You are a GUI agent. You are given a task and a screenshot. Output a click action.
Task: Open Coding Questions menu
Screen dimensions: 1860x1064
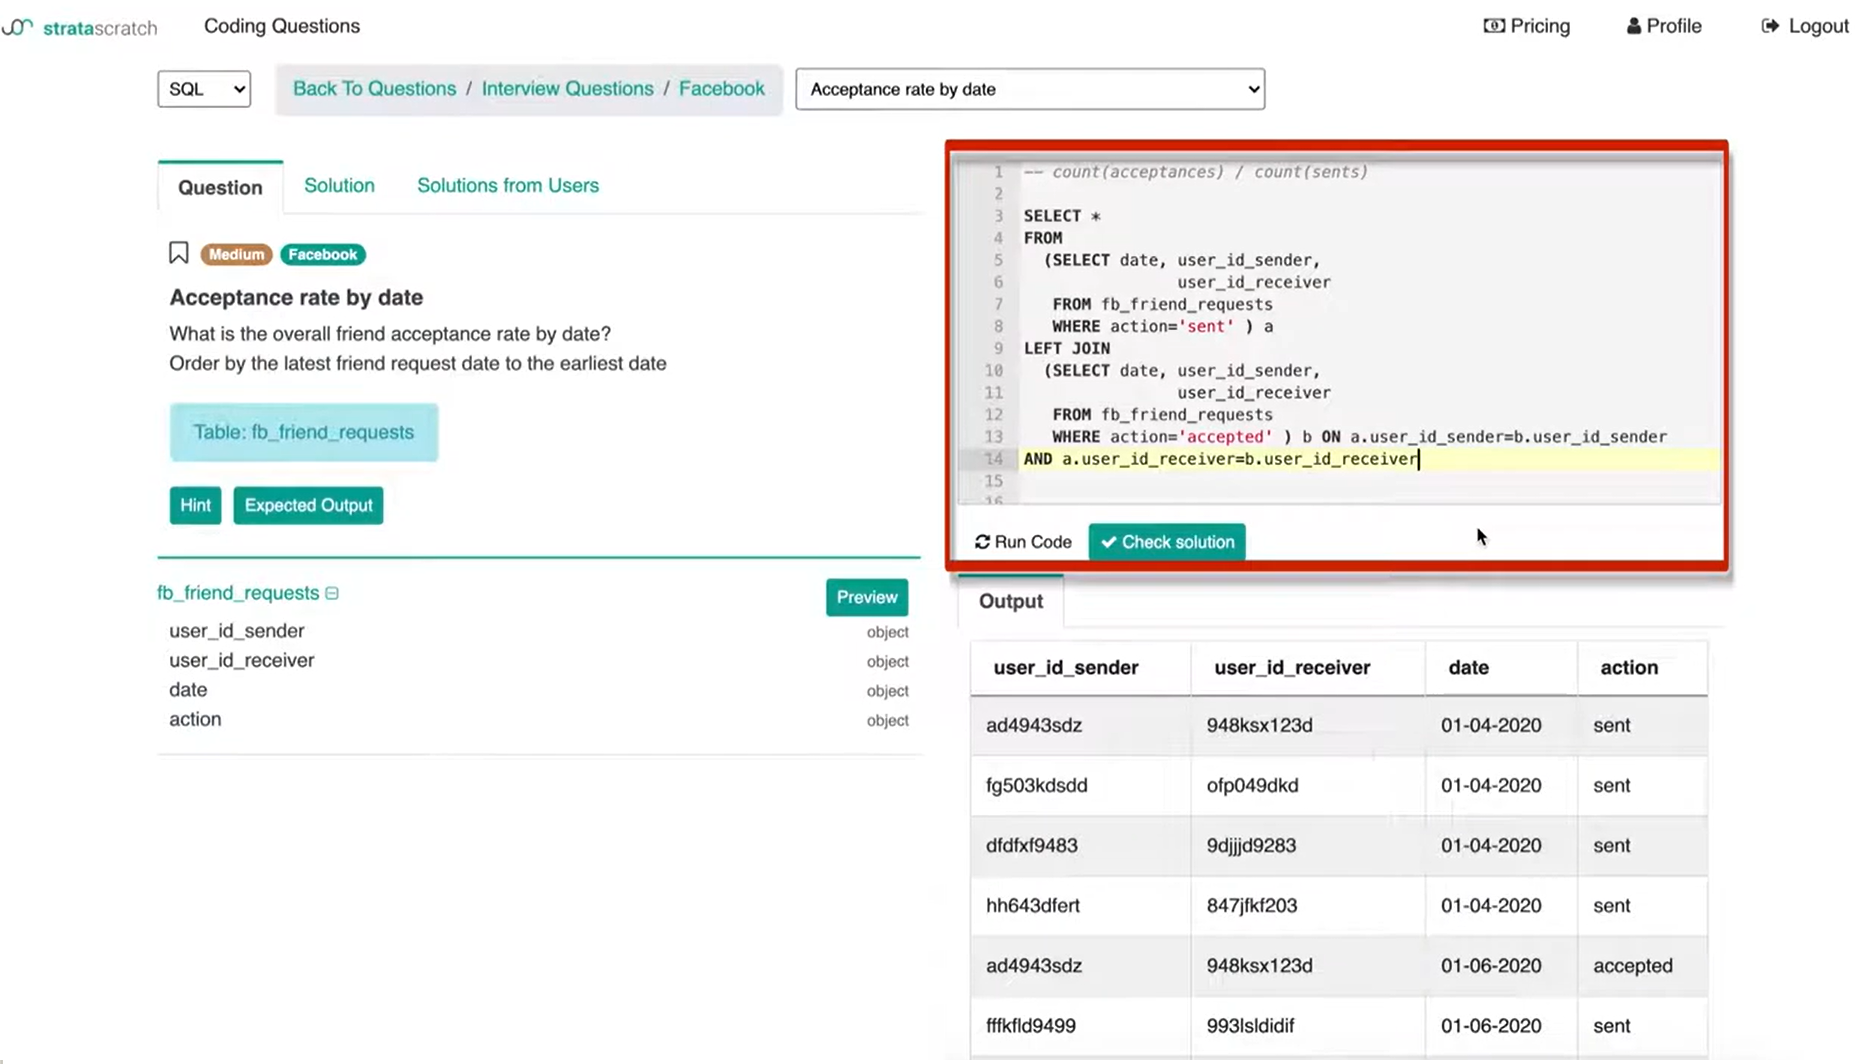[282, 26]
